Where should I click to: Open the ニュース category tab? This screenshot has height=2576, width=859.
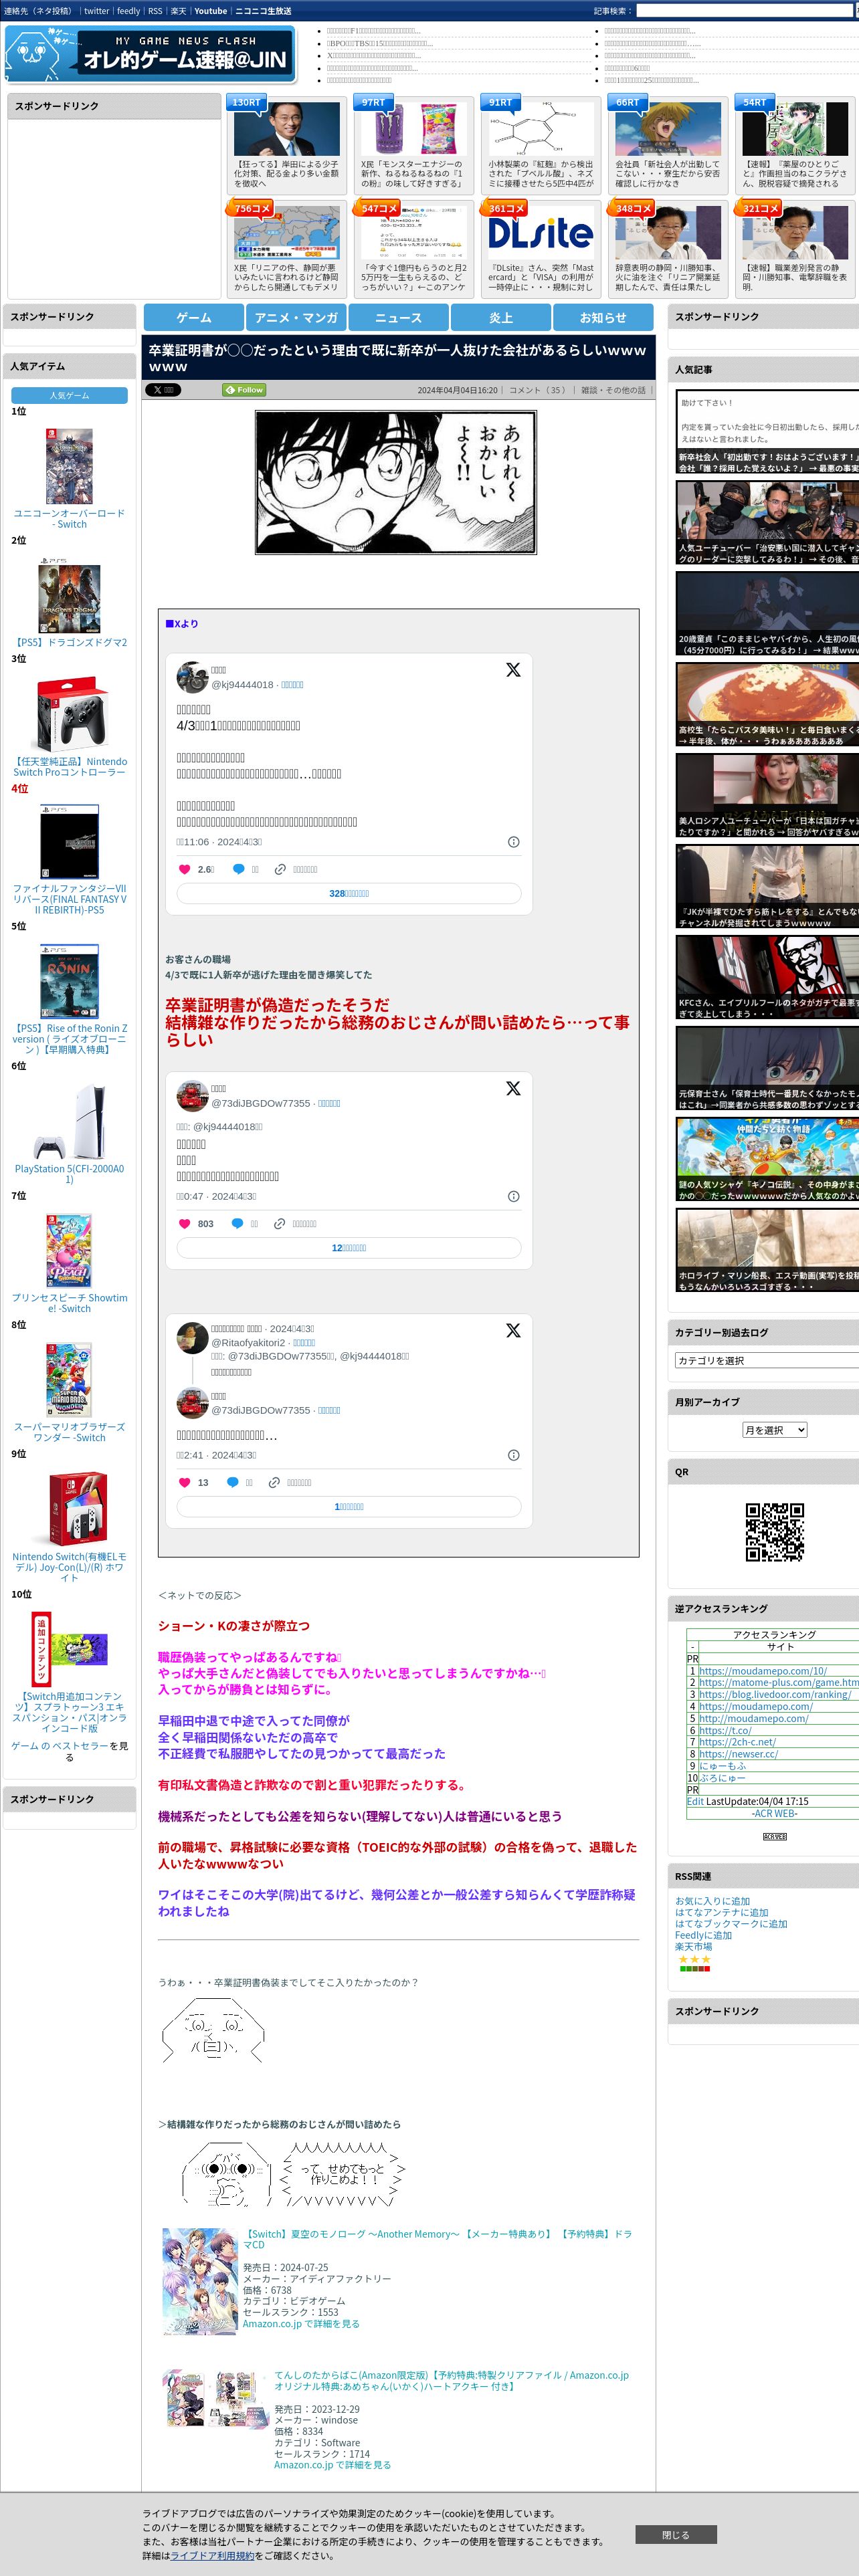(398, 317)
